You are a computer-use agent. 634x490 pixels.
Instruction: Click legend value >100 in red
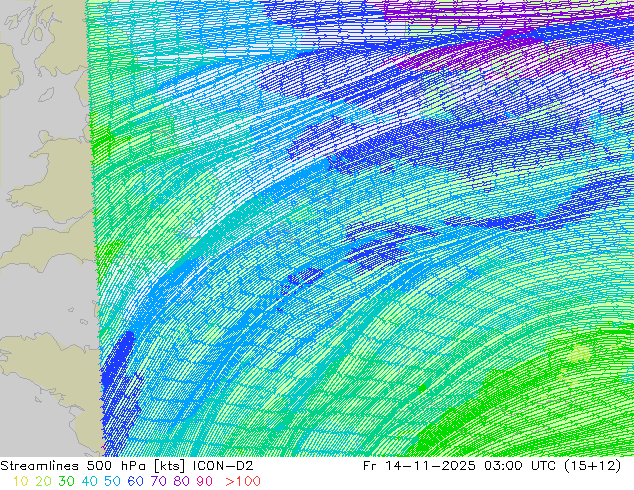[x=243, y=482]
